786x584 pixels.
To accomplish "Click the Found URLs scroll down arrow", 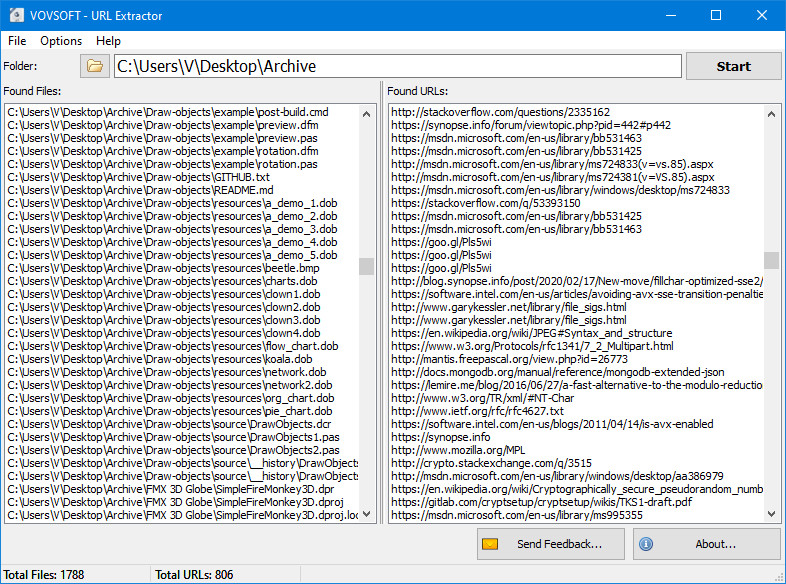I will click(771, 513).
